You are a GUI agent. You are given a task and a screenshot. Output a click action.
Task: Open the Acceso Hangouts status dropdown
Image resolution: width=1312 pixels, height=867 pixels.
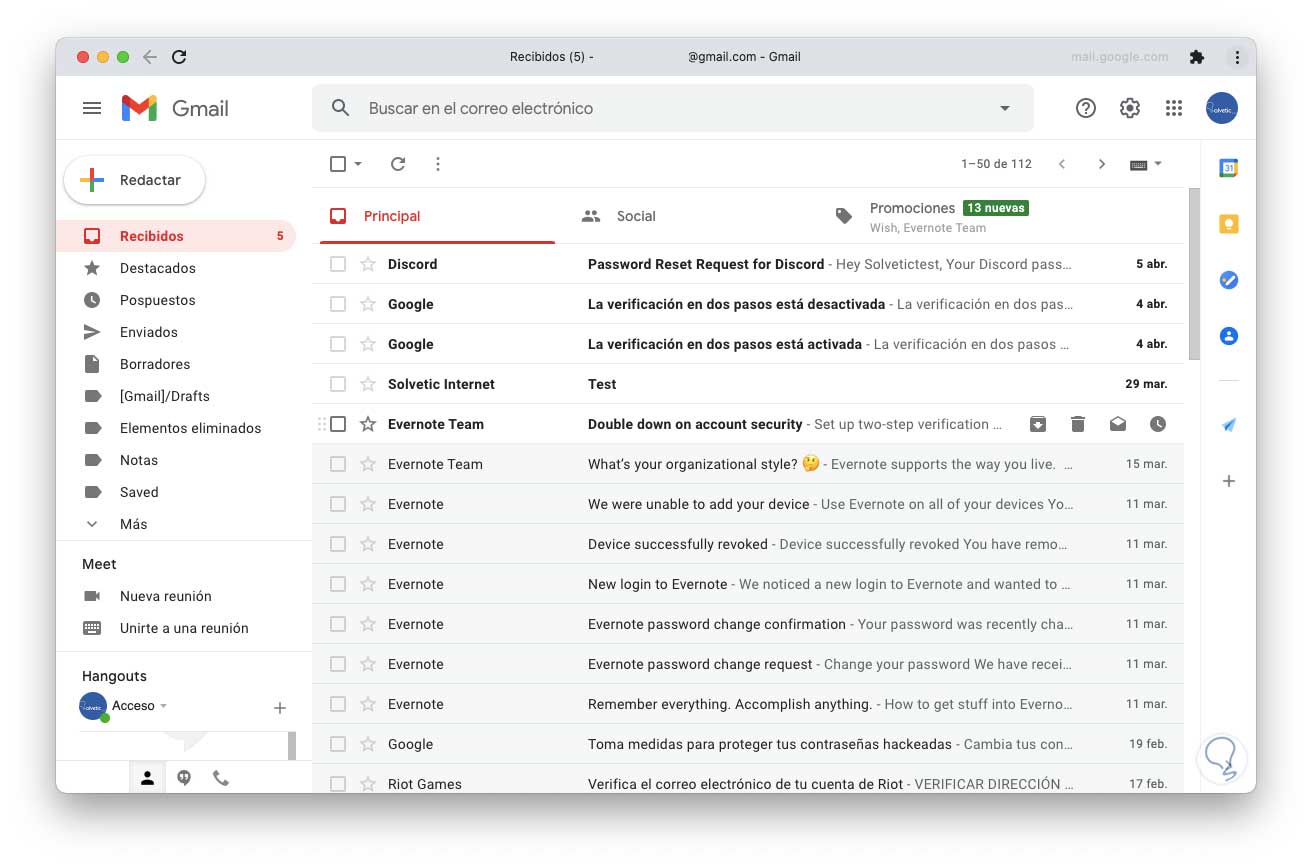[x=163, y=706]
